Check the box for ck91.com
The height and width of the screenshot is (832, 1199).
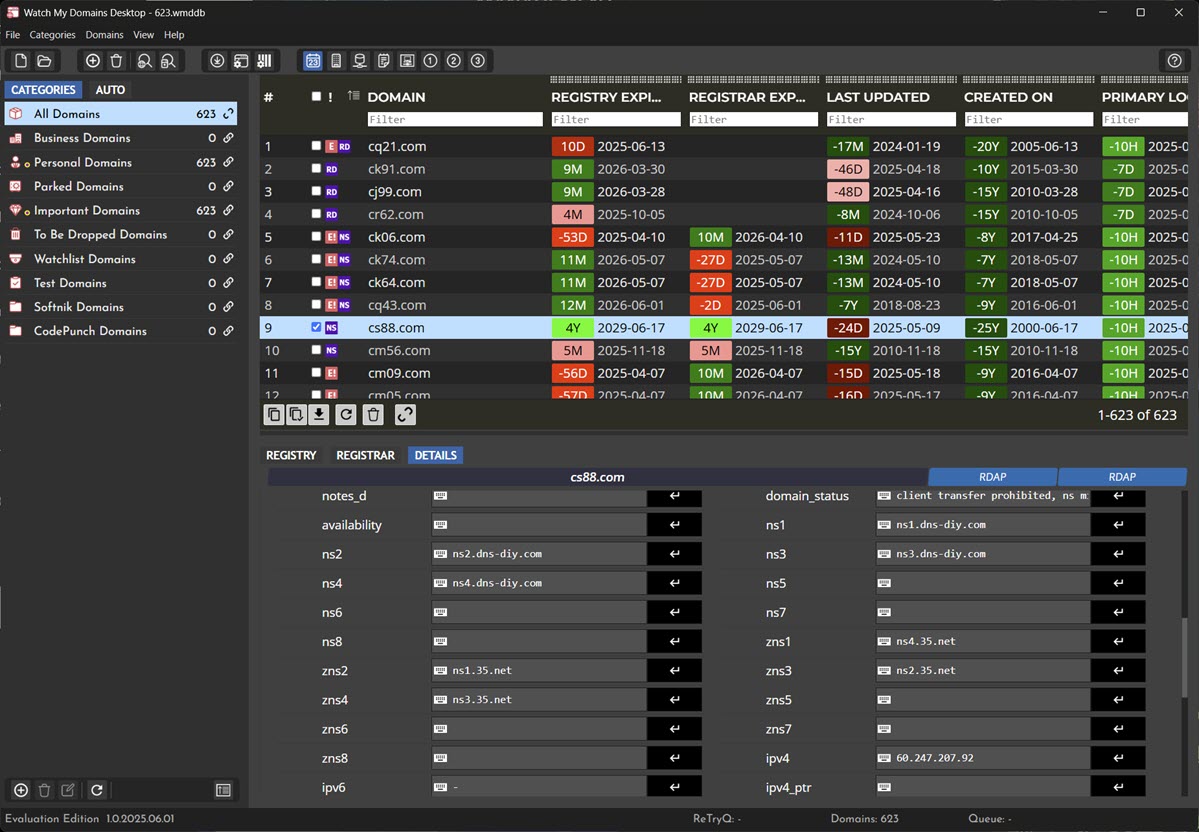pyautogui.click(x=317, y=168)
